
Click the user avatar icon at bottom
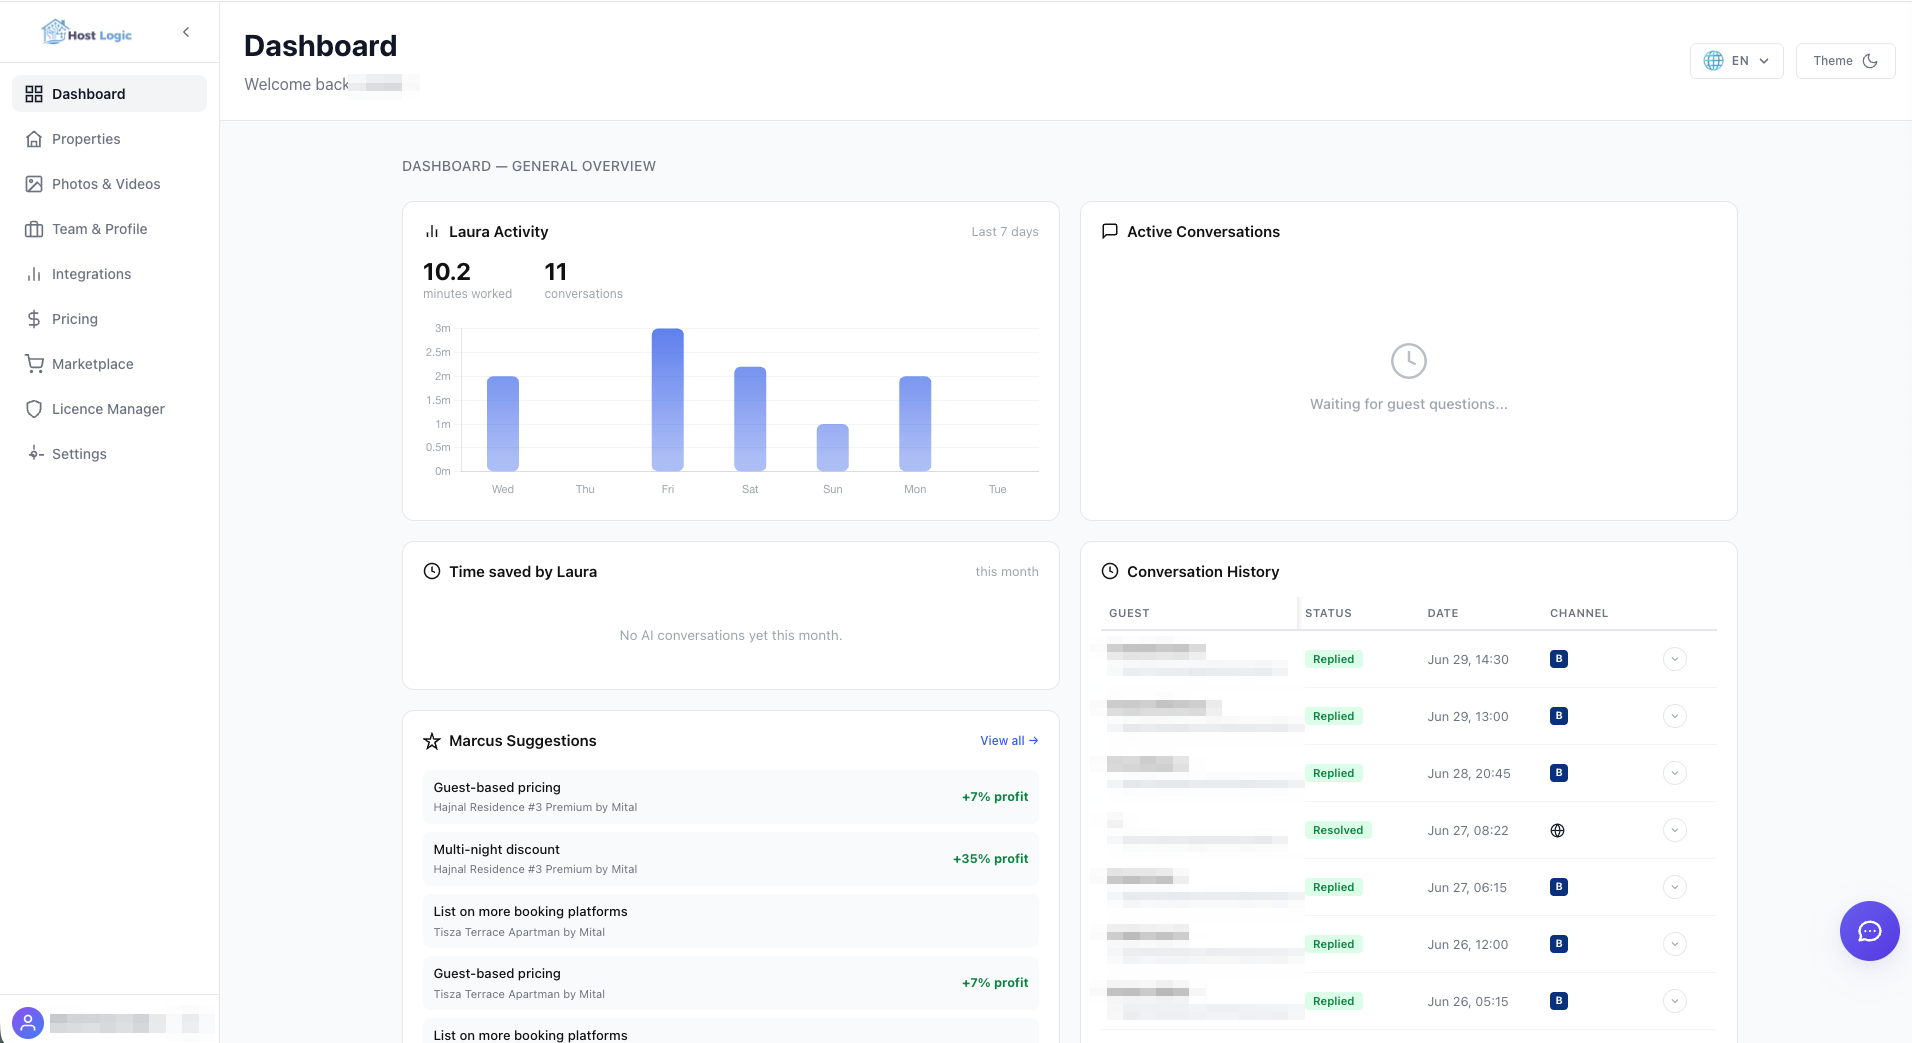(x=28, y=1023)
